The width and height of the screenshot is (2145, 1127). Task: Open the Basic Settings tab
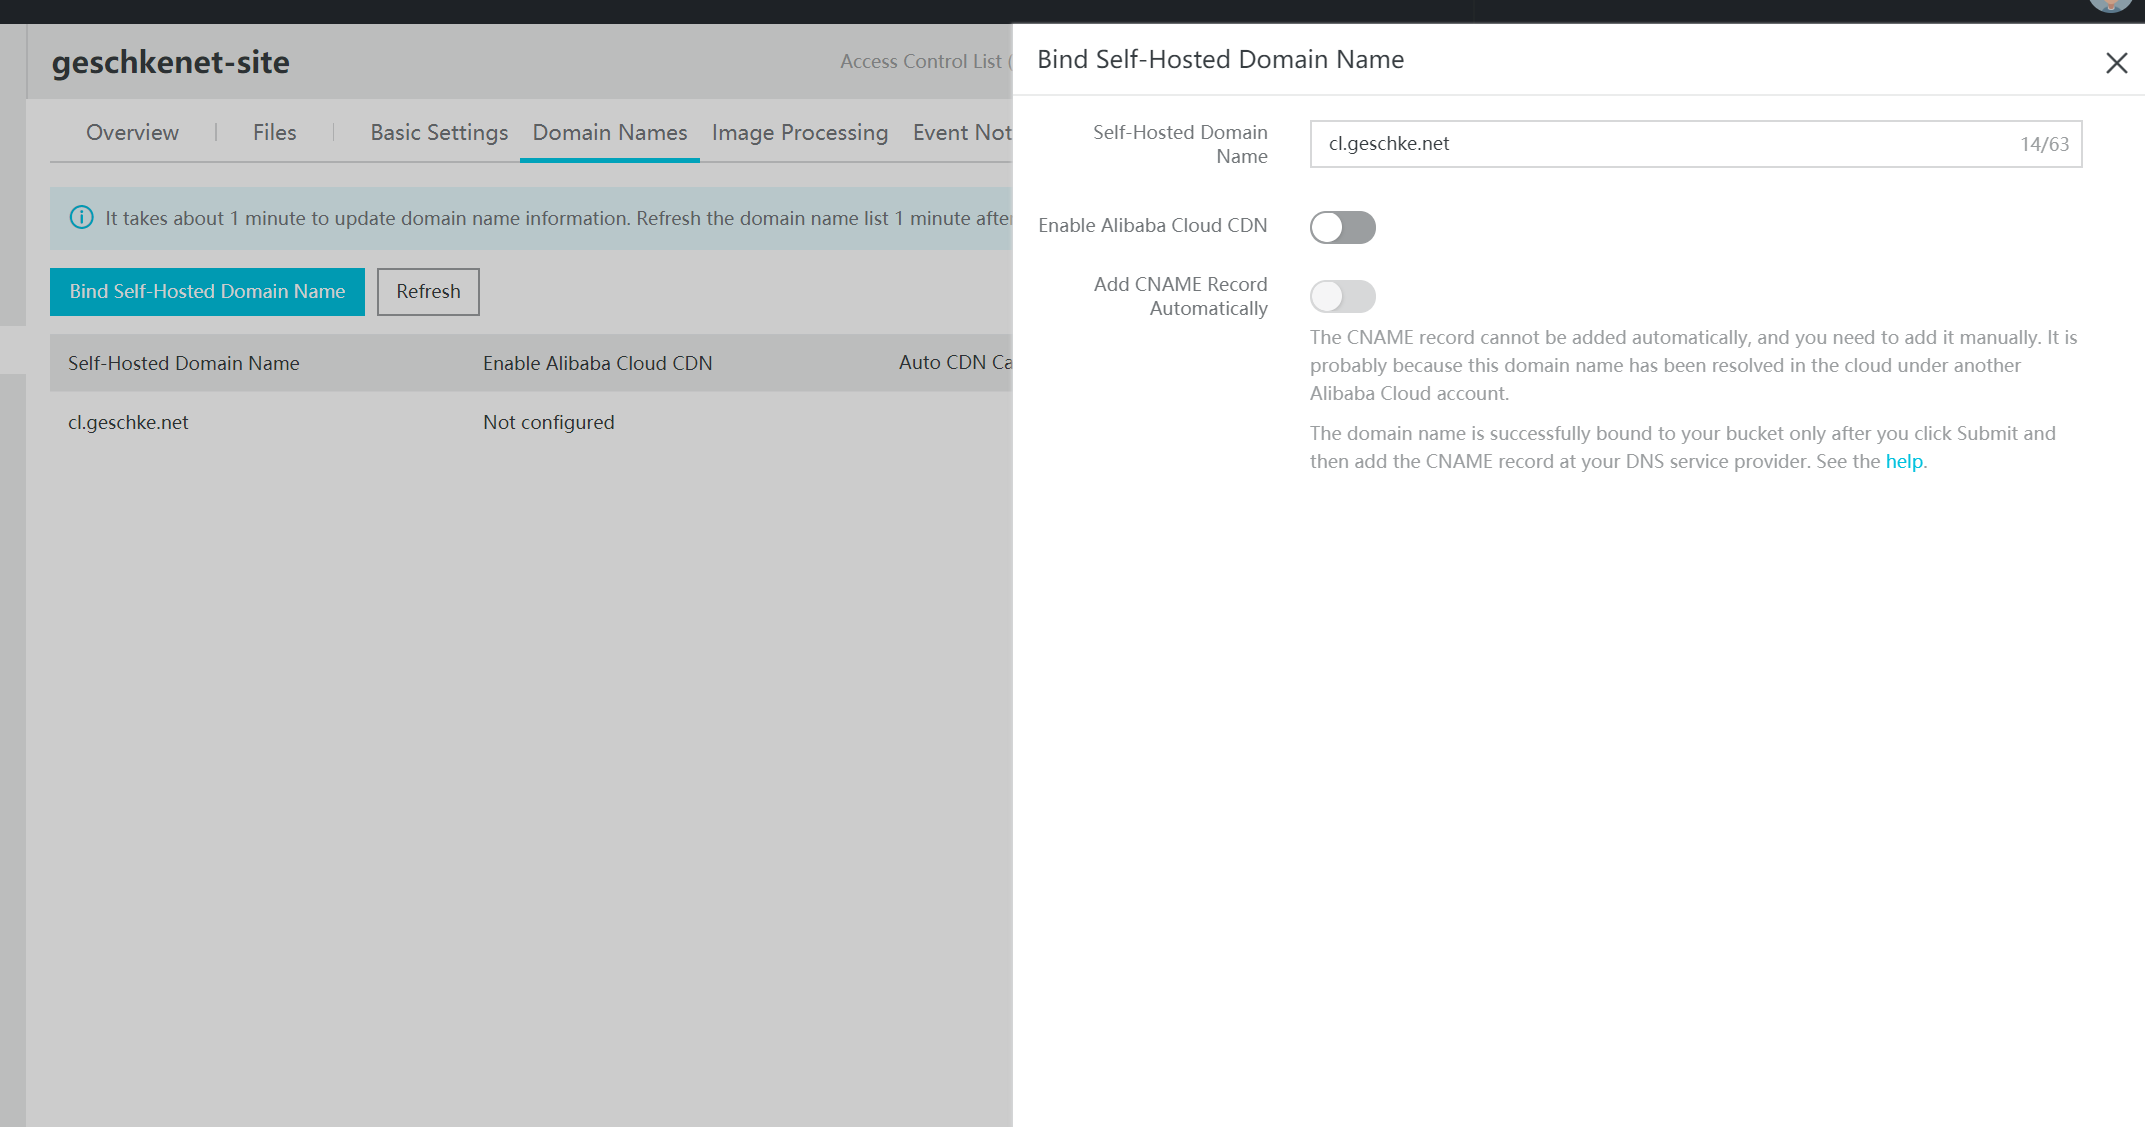click(439, 132)
